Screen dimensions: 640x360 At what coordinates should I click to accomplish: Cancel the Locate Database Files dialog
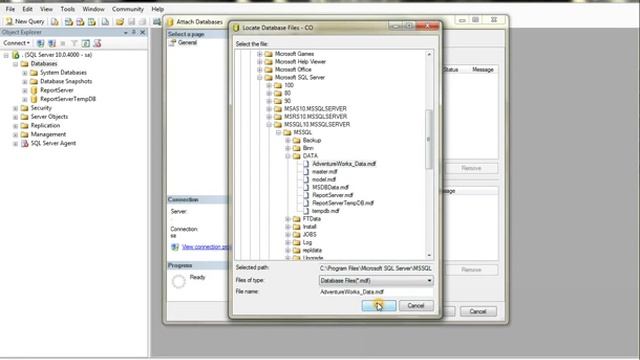[416, 306]
